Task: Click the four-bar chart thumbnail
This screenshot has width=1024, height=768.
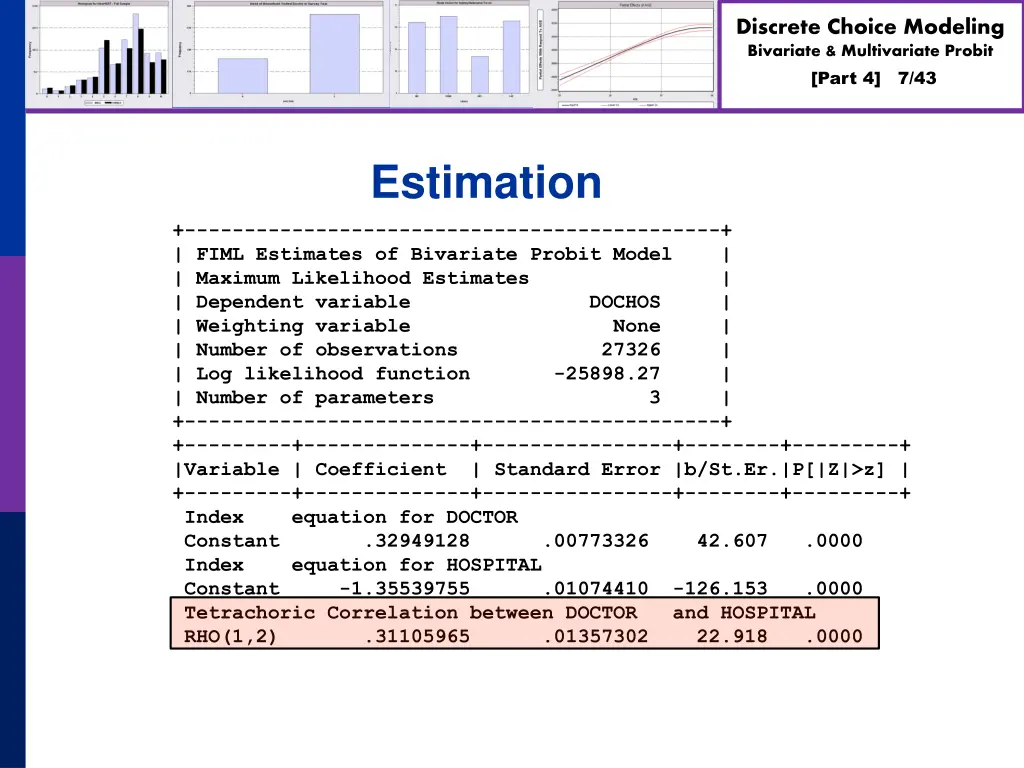Action: [x=462, y=54]
